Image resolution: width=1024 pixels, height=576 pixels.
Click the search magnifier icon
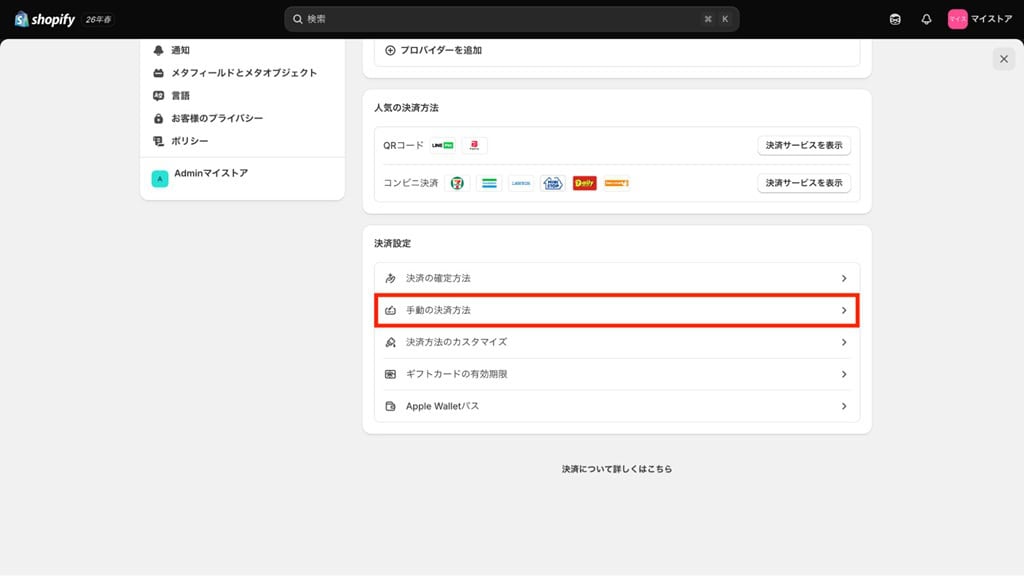click(x=297, y=19)
